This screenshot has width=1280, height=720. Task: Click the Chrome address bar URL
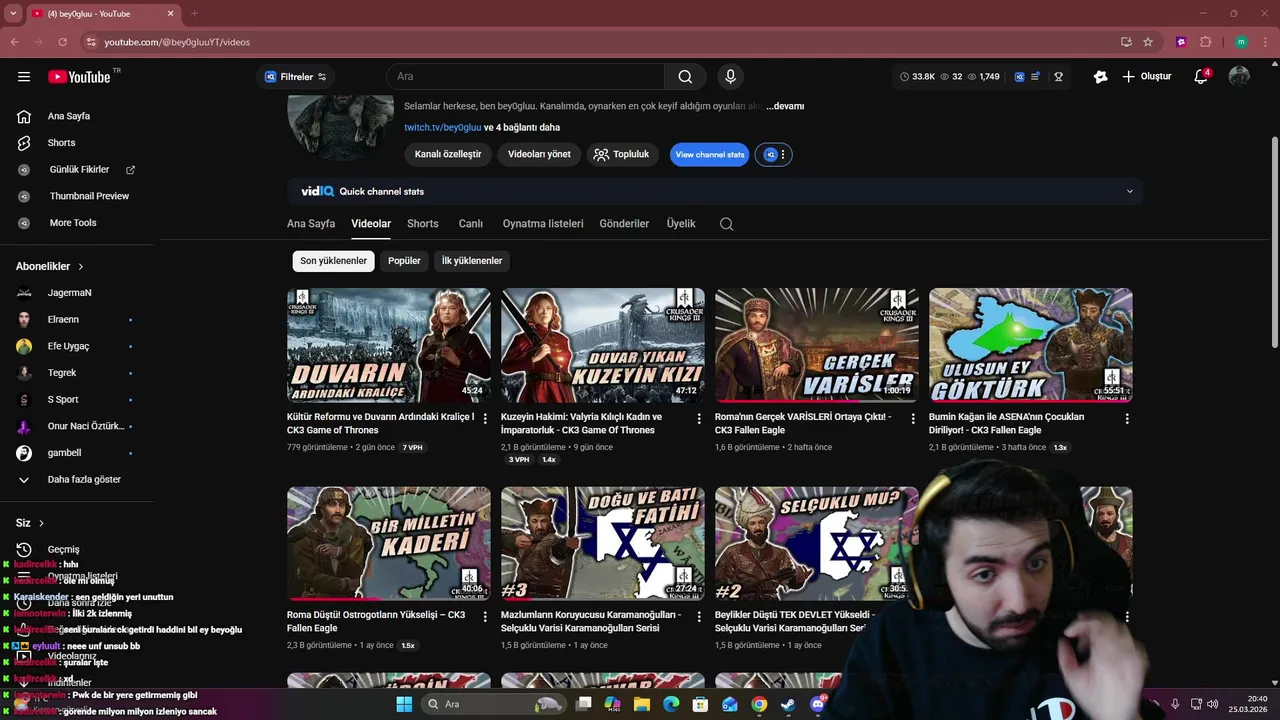177,42
